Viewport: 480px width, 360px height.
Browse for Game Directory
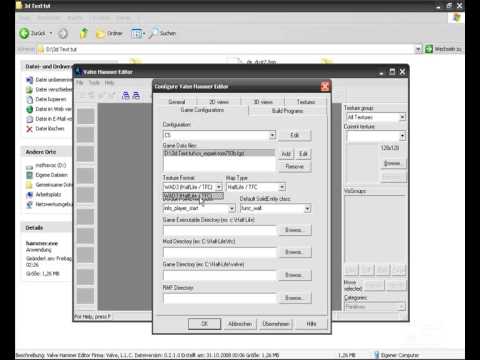295,275
